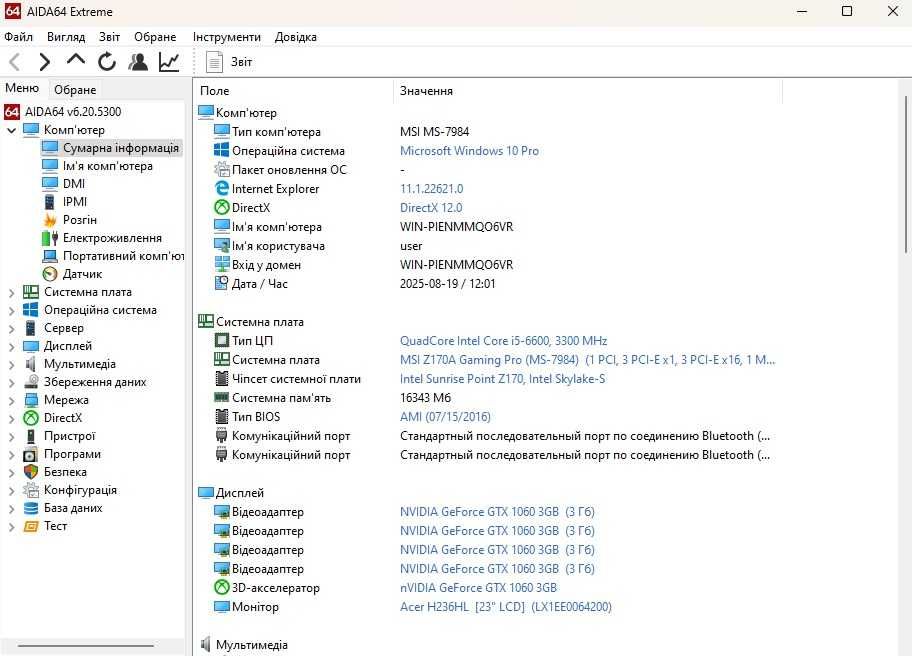Screen dimensions: 912x656
Task: Click the База даних database icon
Action: [30, 508]
